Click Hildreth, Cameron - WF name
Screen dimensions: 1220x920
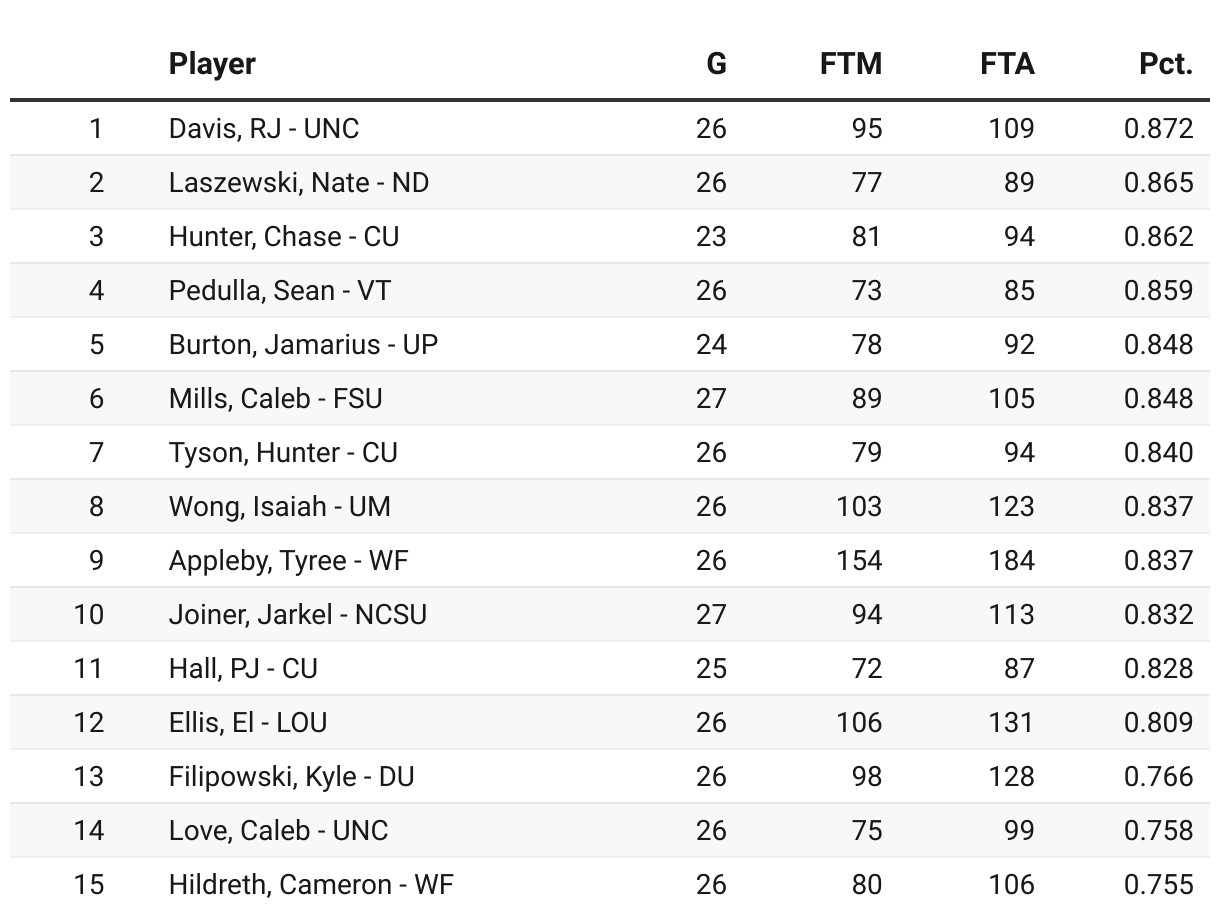(x=311, y=884)
